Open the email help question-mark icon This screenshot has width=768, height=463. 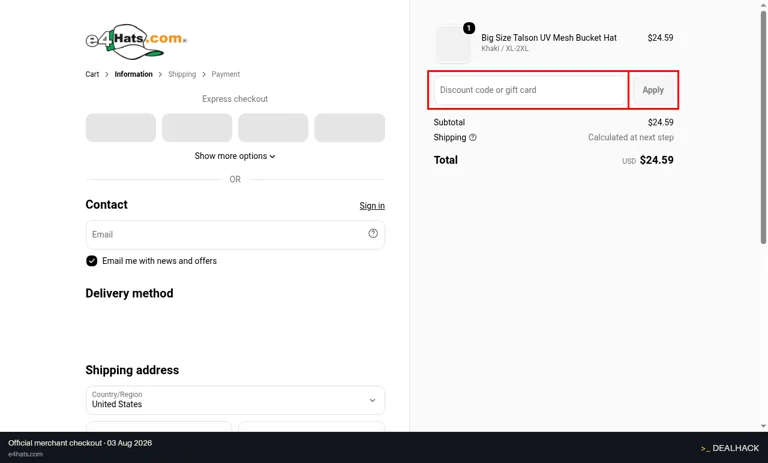pyautogui.click(x=373, y=234)
